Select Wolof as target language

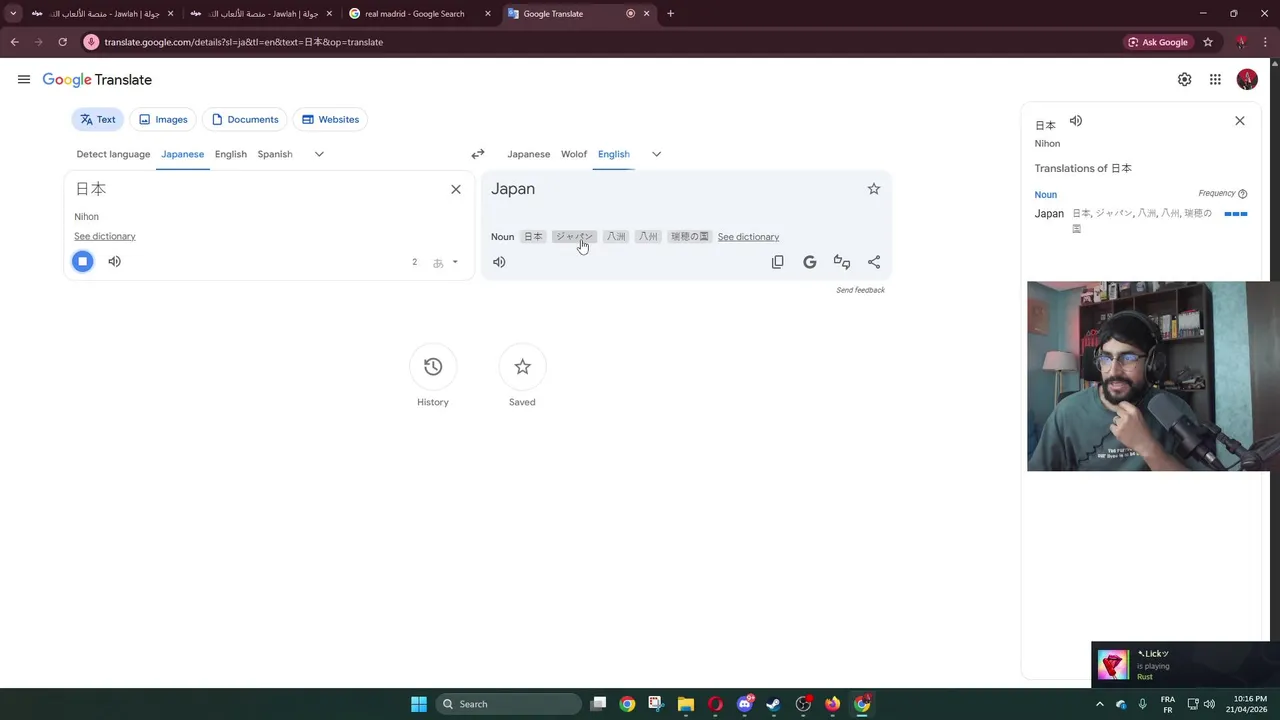pos(574,154)
